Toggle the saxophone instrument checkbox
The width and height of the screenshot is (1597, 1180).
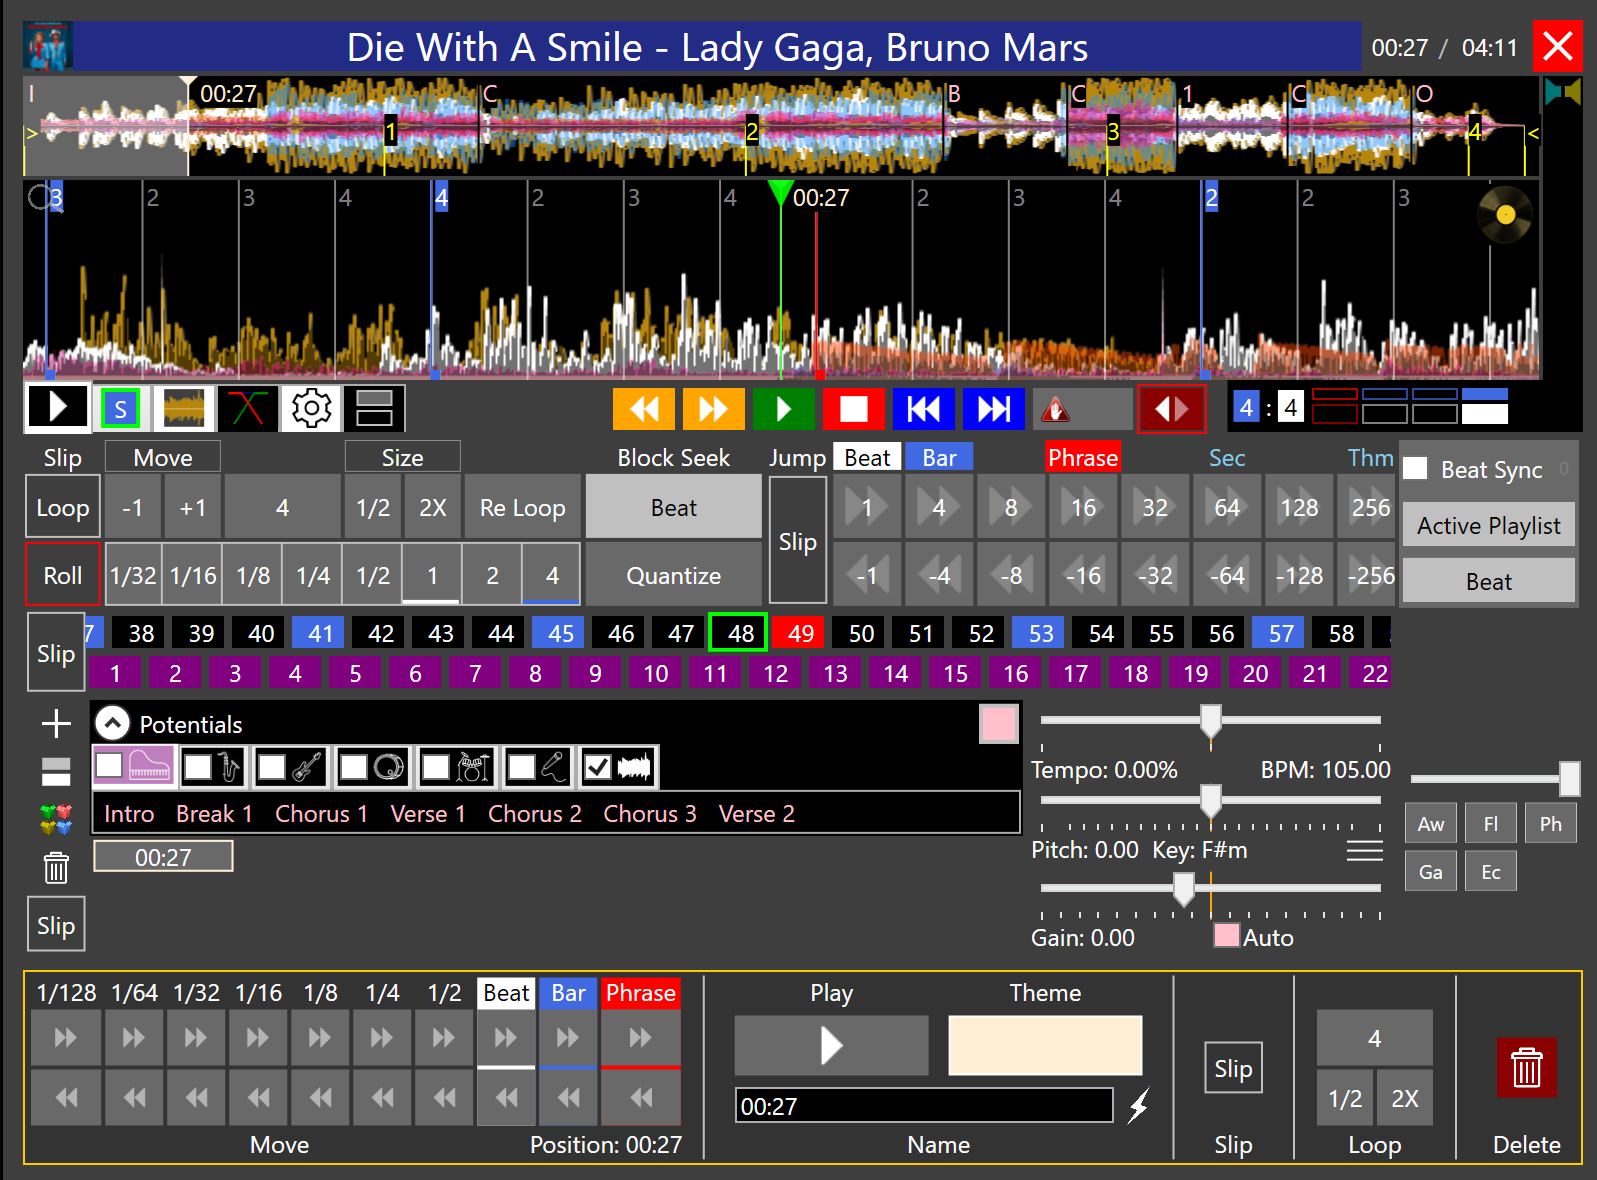(198, 767)
